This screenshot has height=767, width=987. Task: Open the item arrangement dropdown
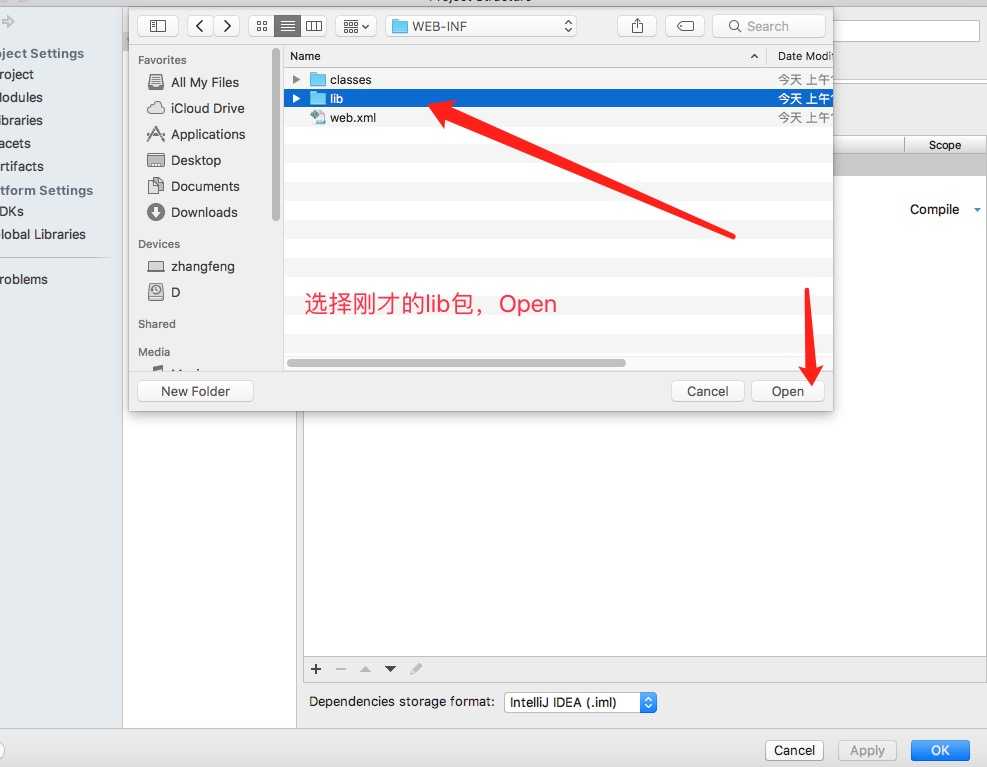point(356,26)
